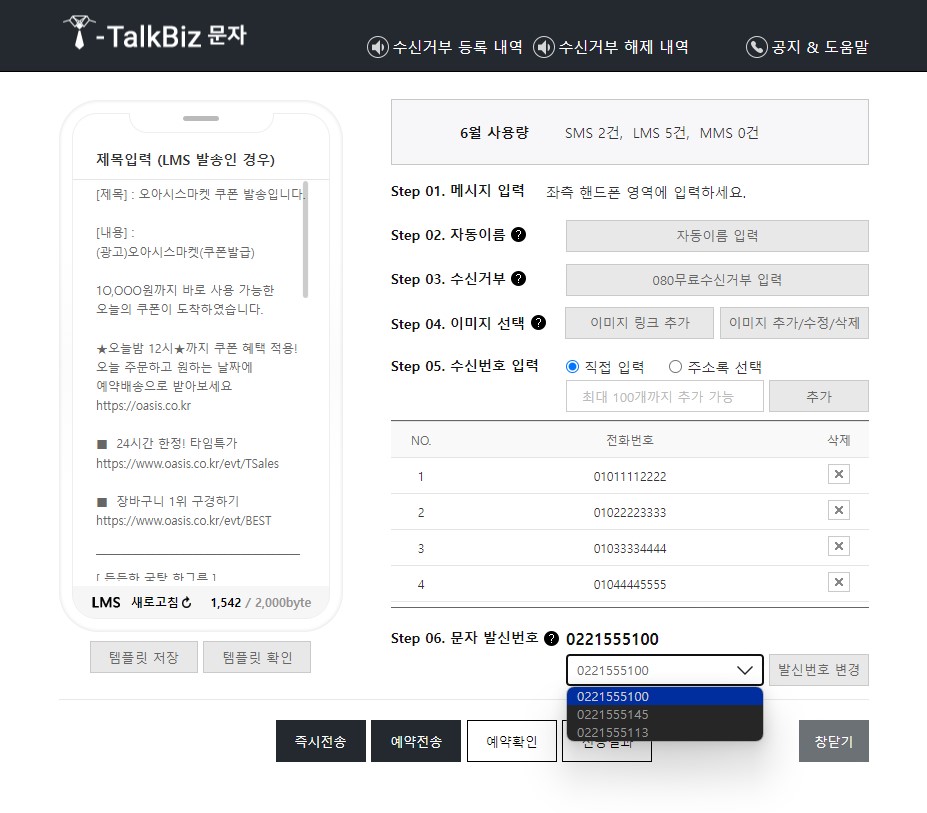Click 예약전송 button

pyautogui.click(x=416, y=741)
